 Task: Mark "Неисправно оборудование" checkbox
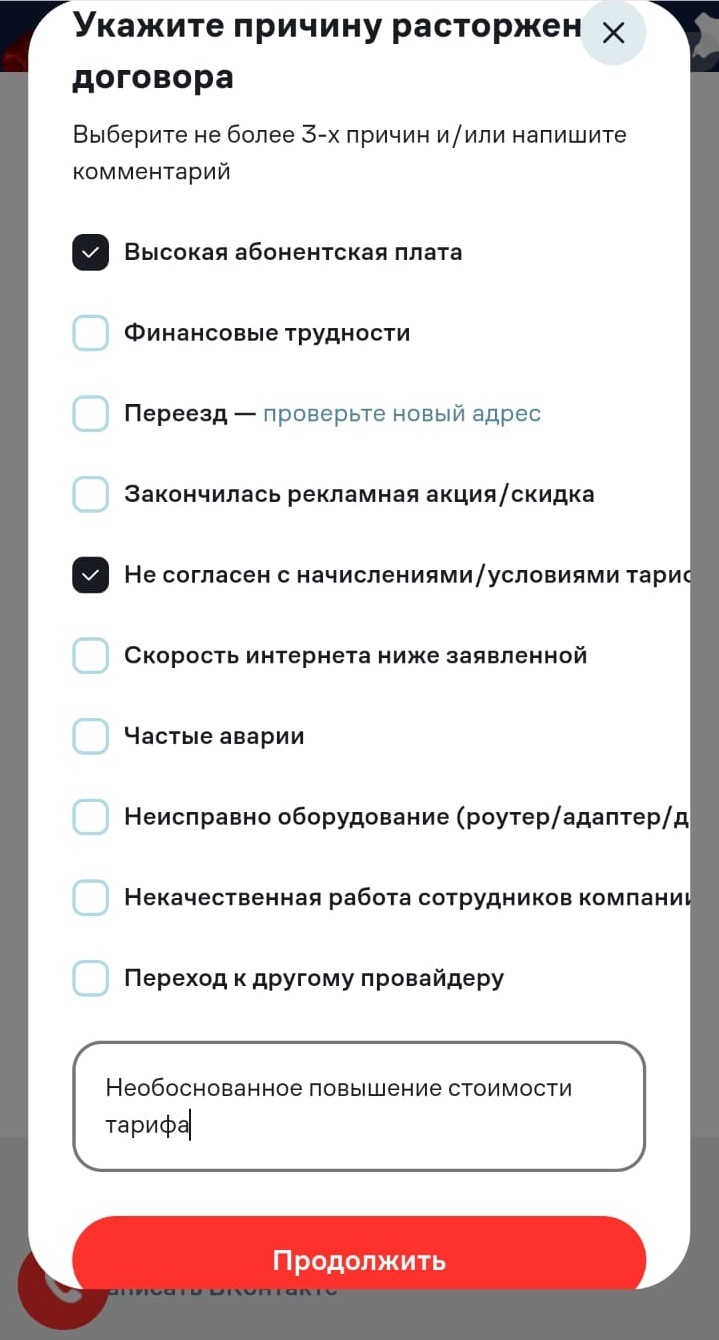[90, 817]
